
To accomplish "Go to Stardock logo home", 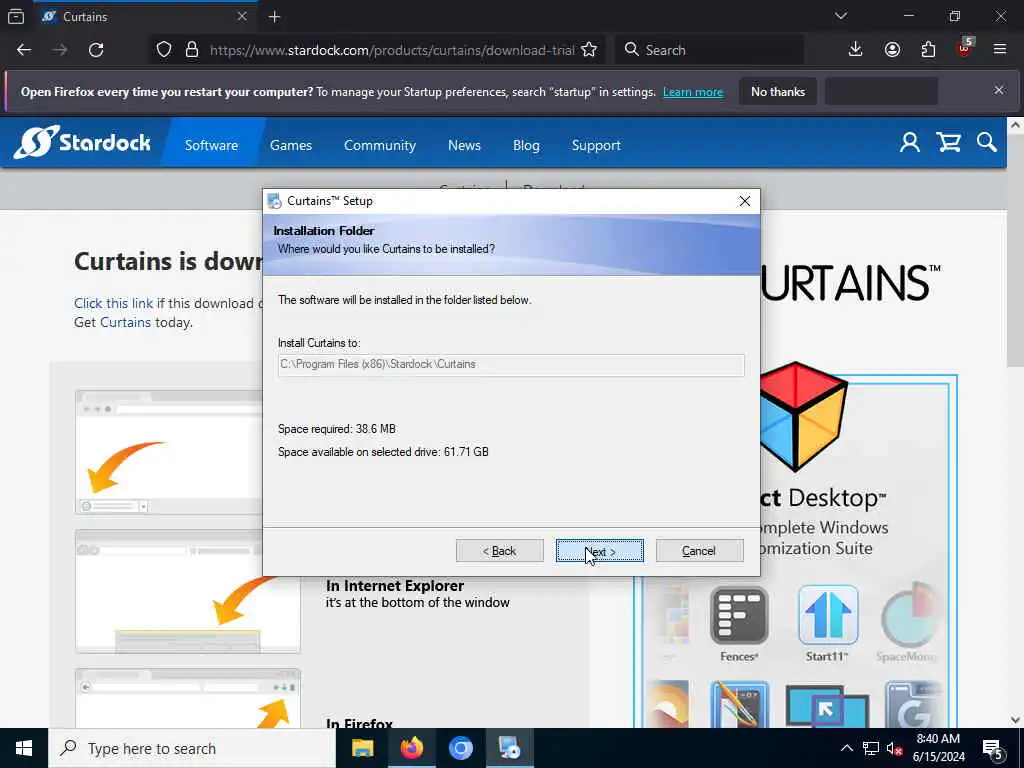I will pyautogui.click(x=83, y=142).
